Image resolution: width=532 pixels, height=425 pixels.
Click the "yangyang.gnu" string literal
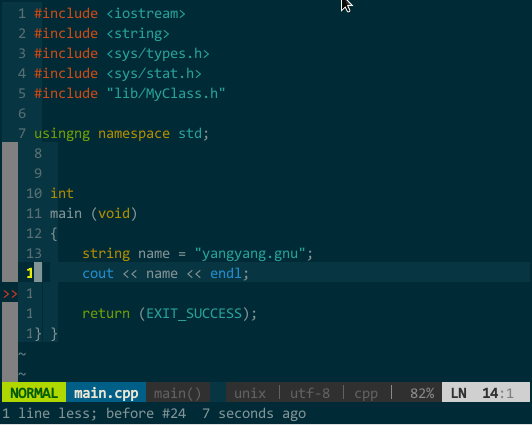pyautogui.click(x=250, y=254)
